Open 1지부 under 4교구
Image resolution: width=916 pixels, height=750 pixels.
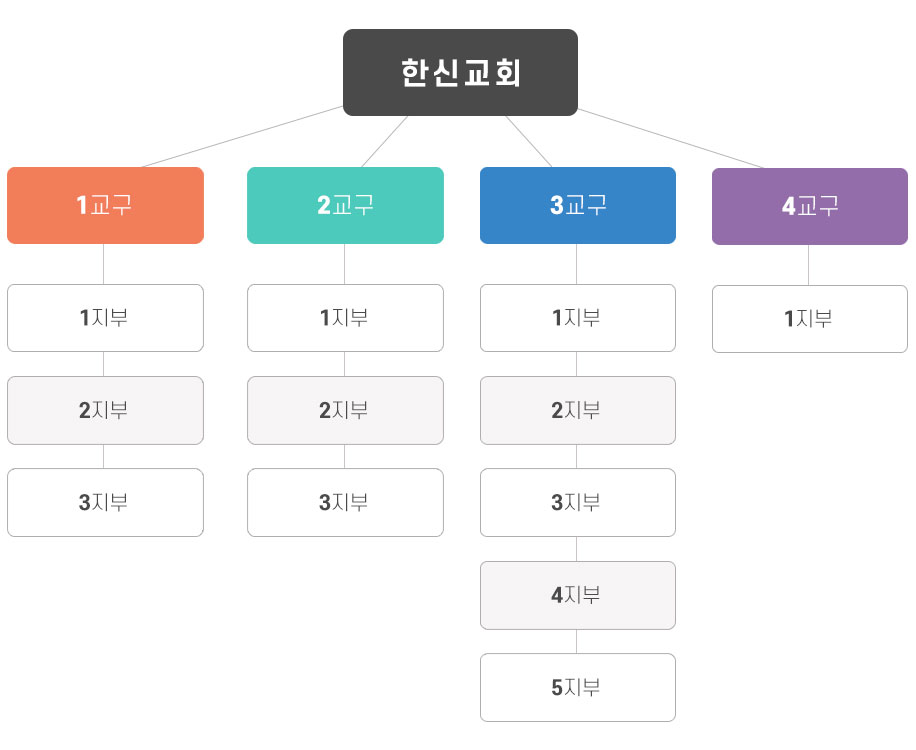pos(810,319)
